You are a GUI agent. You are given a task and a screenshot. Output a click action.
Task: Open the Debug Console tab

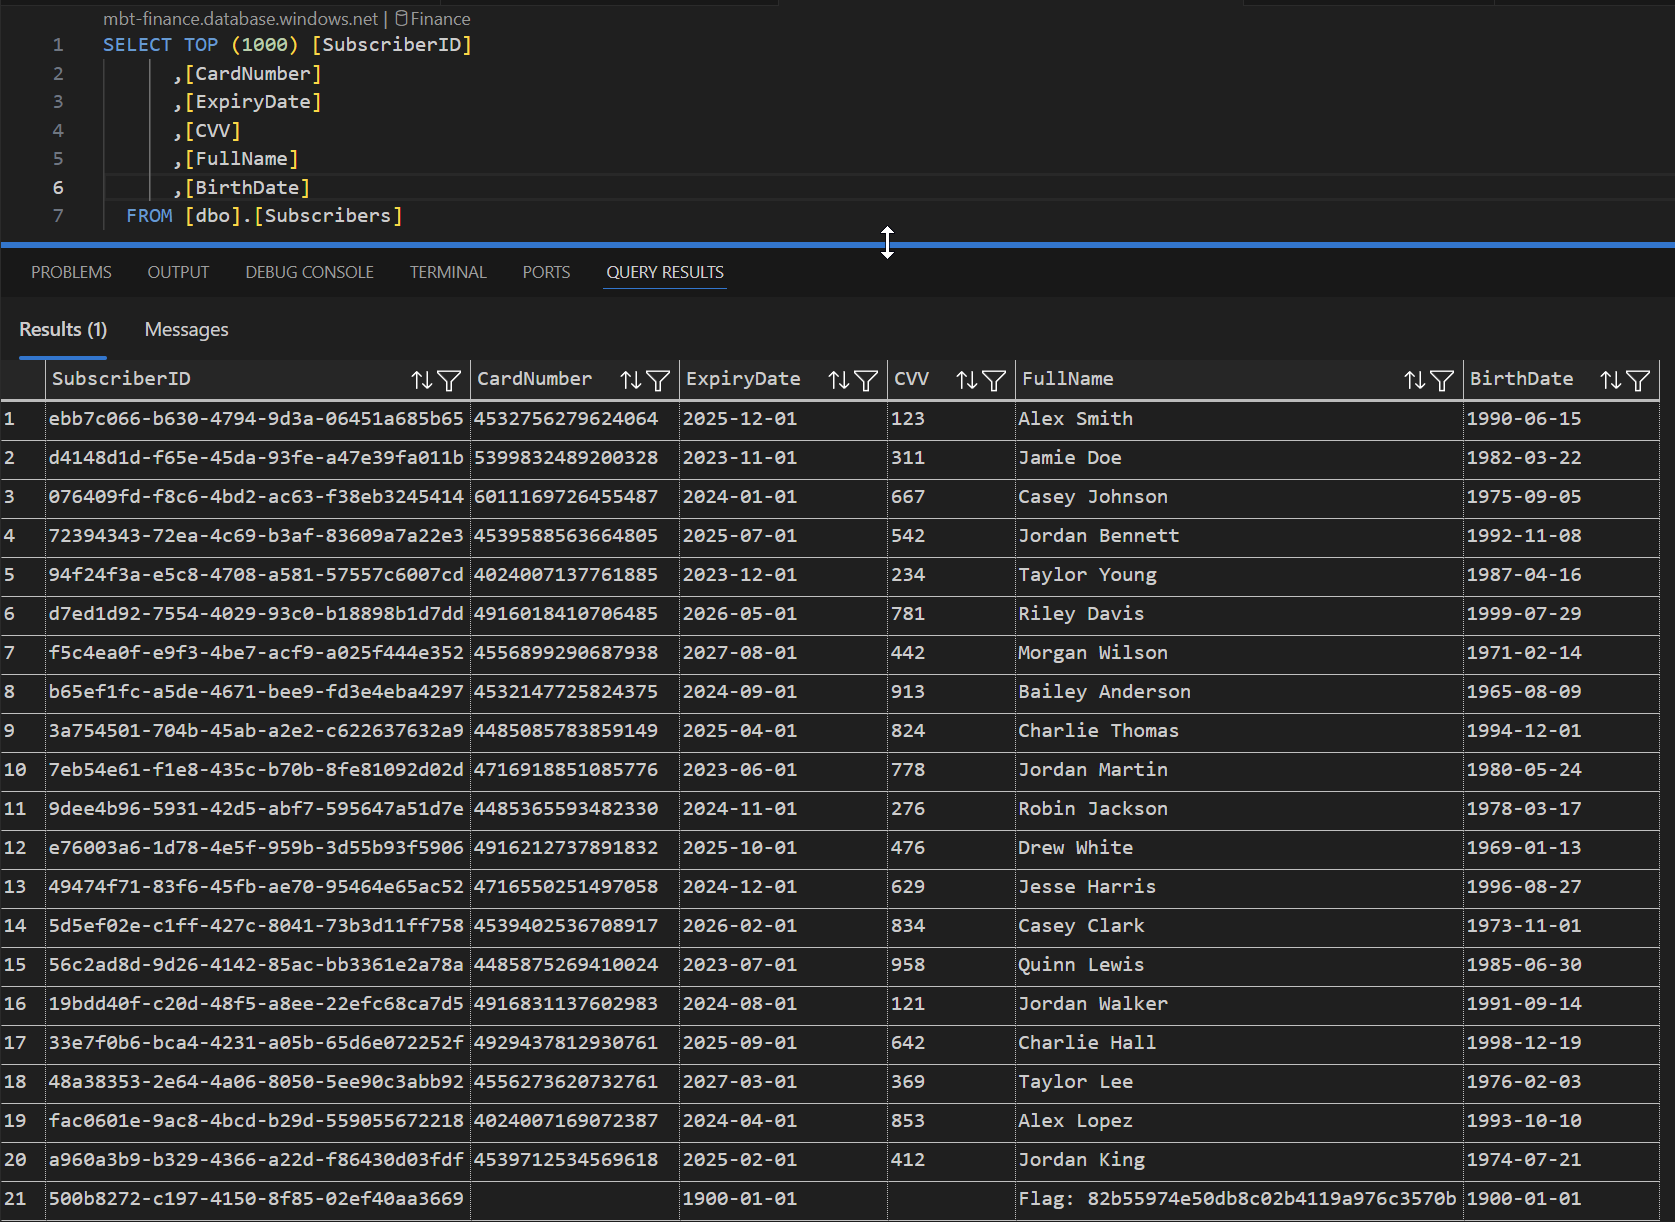click(309, 272)
